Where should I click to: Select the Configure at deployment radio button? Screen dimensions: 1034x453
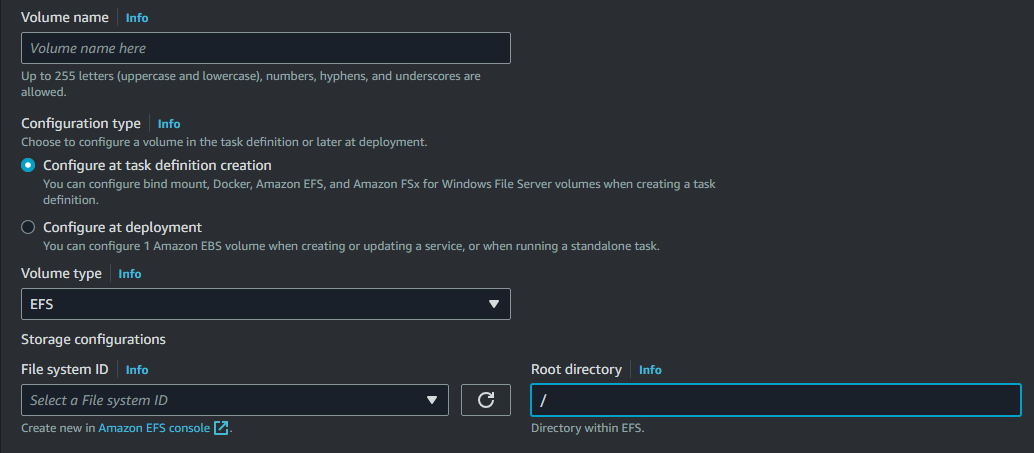click(x=28, y=227)
